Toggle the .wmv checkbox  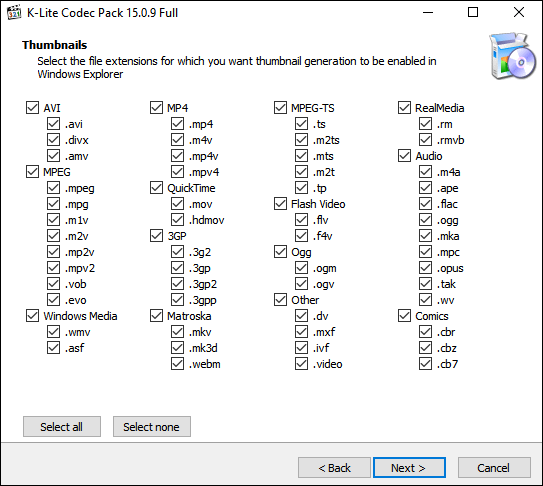click(53, 332)
